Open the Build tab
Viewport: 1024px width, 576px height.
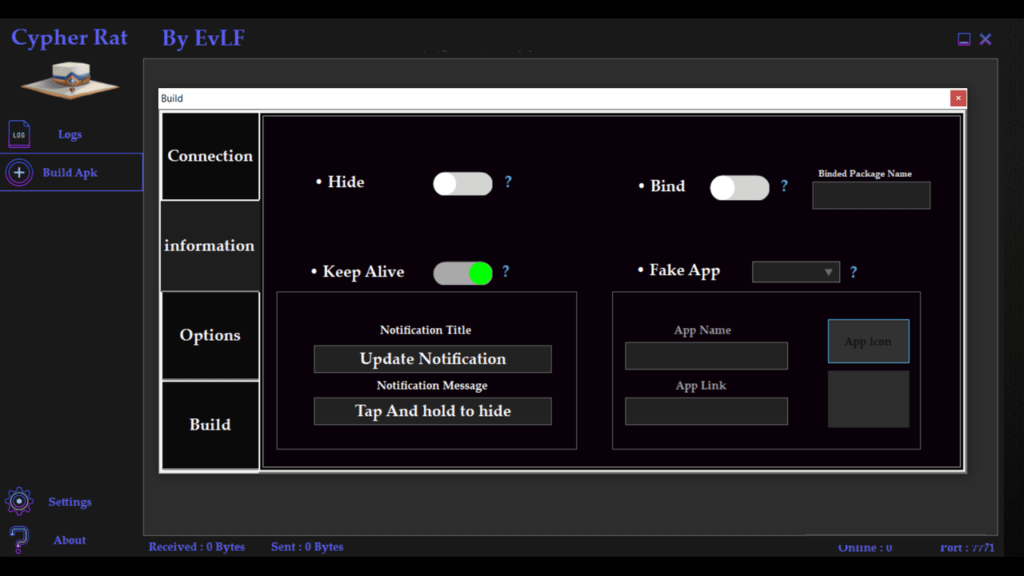pos(210,424)
